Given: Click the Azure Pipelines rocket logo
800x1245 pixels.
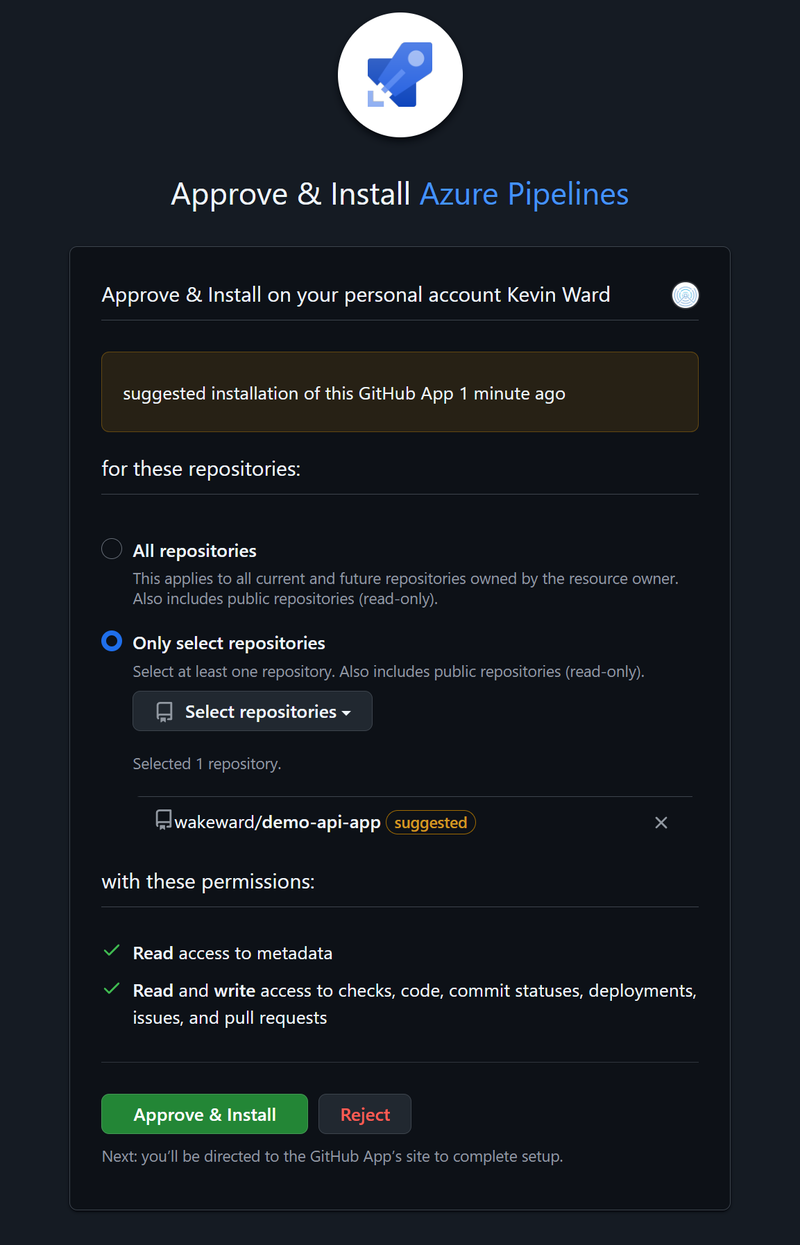Looking at the screenshot, I should [400, 74].
